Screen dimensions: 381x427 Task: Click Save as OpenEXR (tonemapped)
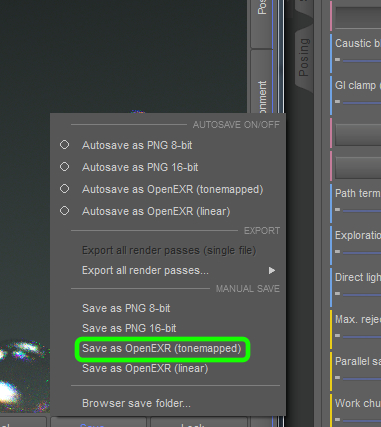click(x=162, y=349)
